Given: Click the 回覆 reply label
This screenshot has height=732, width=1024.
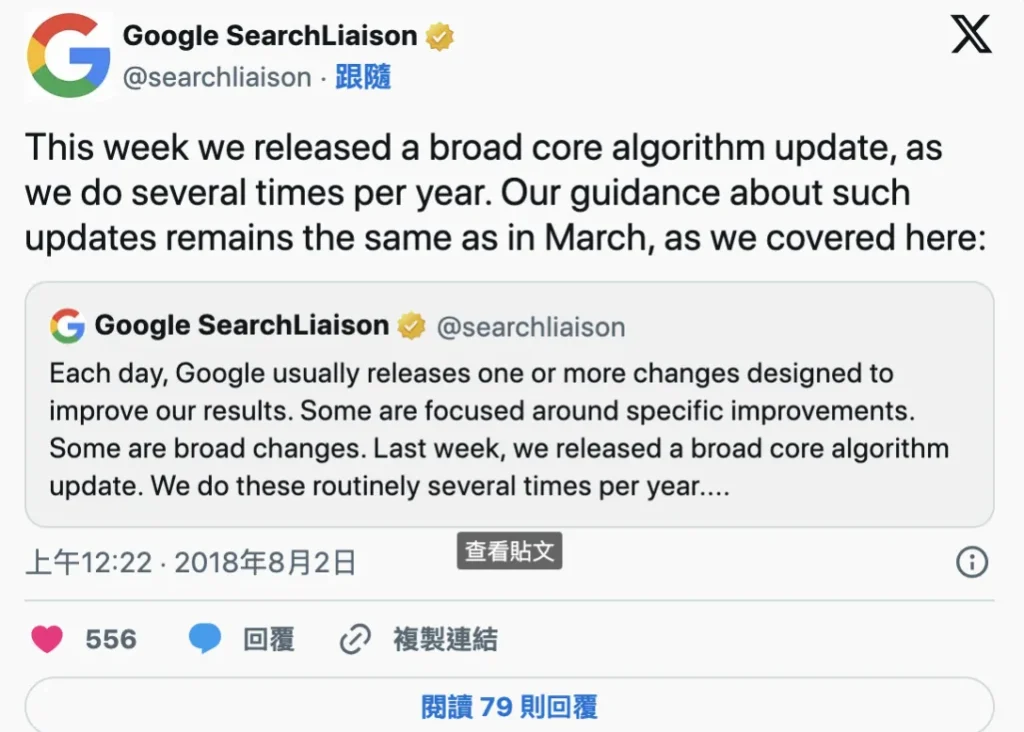Looking at the screenshot, I should tap(269, 639).
